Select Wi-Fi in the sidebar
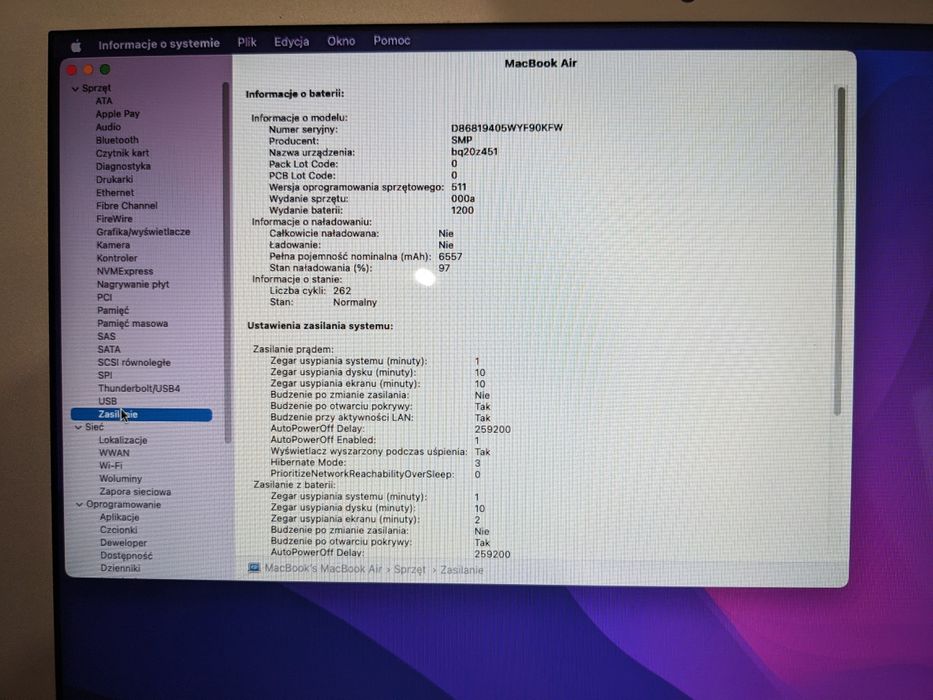This screenshot has height=700, width=933. pyautogui.click(x=111, y=465)
